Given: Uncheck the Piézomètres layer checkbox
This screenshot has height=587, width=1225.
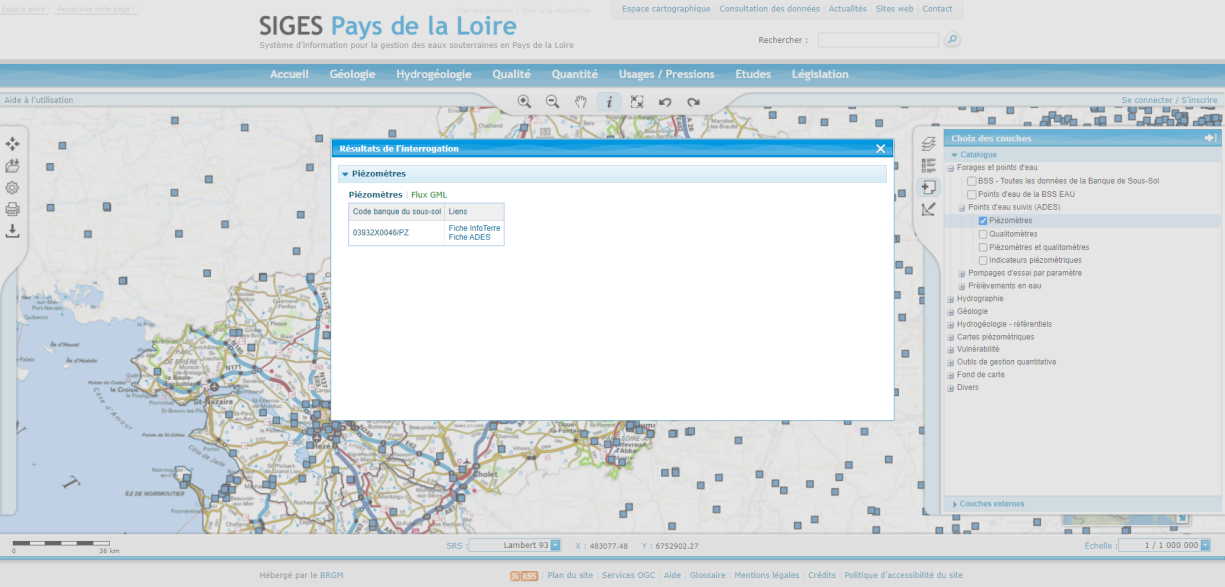Looking at the screenshot, I should [983, 220].
